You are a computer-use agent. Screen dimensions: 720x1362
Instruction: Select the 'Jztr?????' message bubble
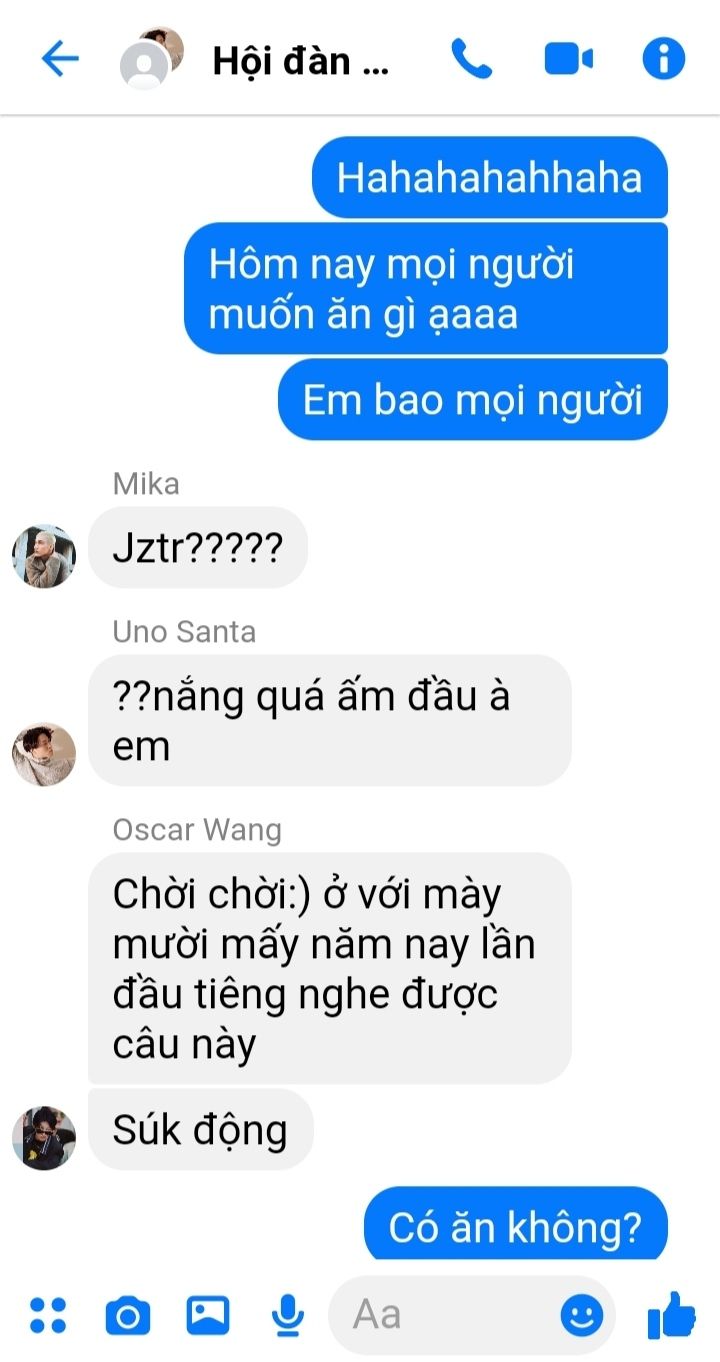tap(197, 547)
